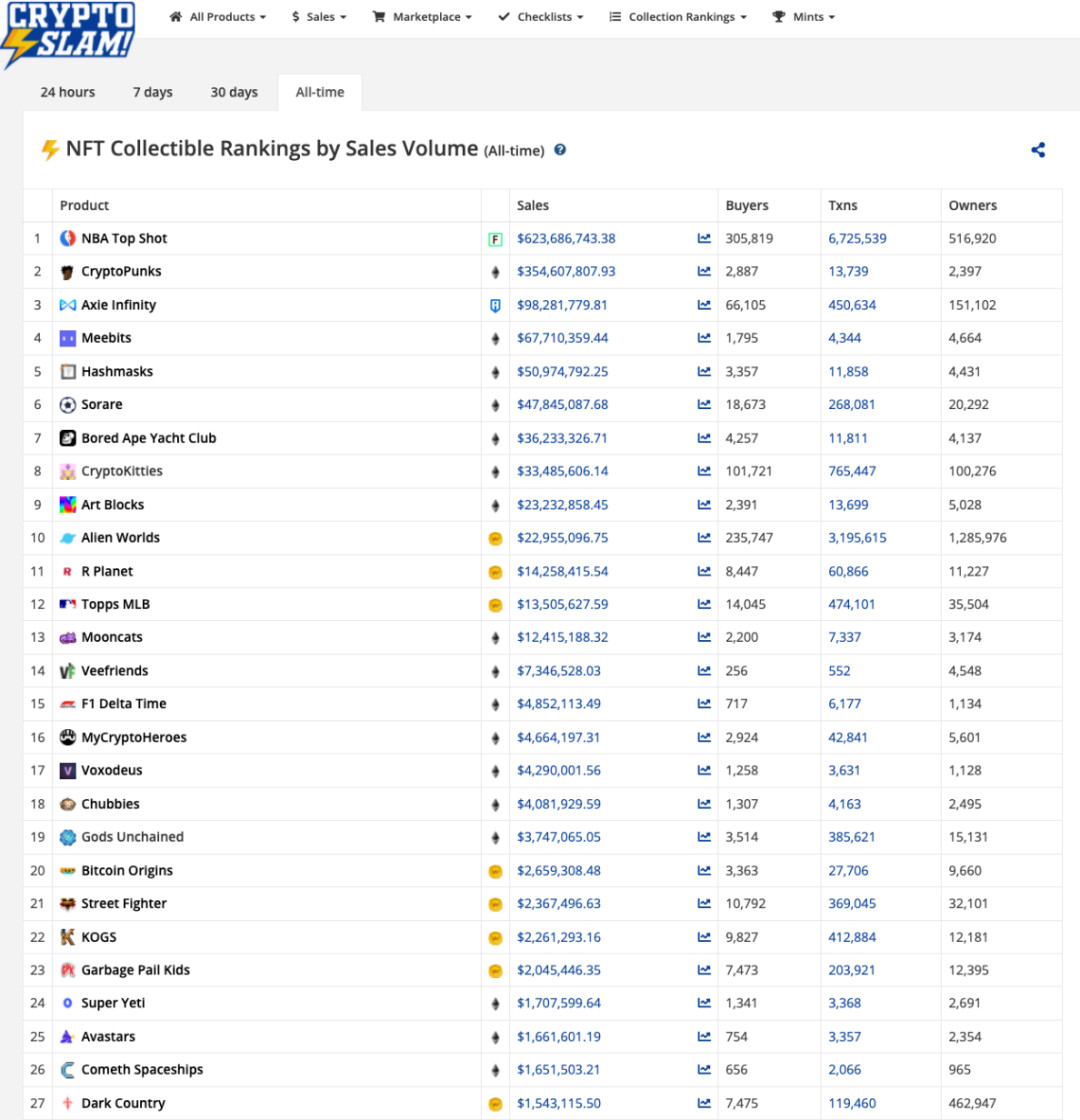Screen dimensions: 1080x1120
Task: Open sales chart icon for CryptoPunks row
Action: pyautogui.click(x=704, y=271)
